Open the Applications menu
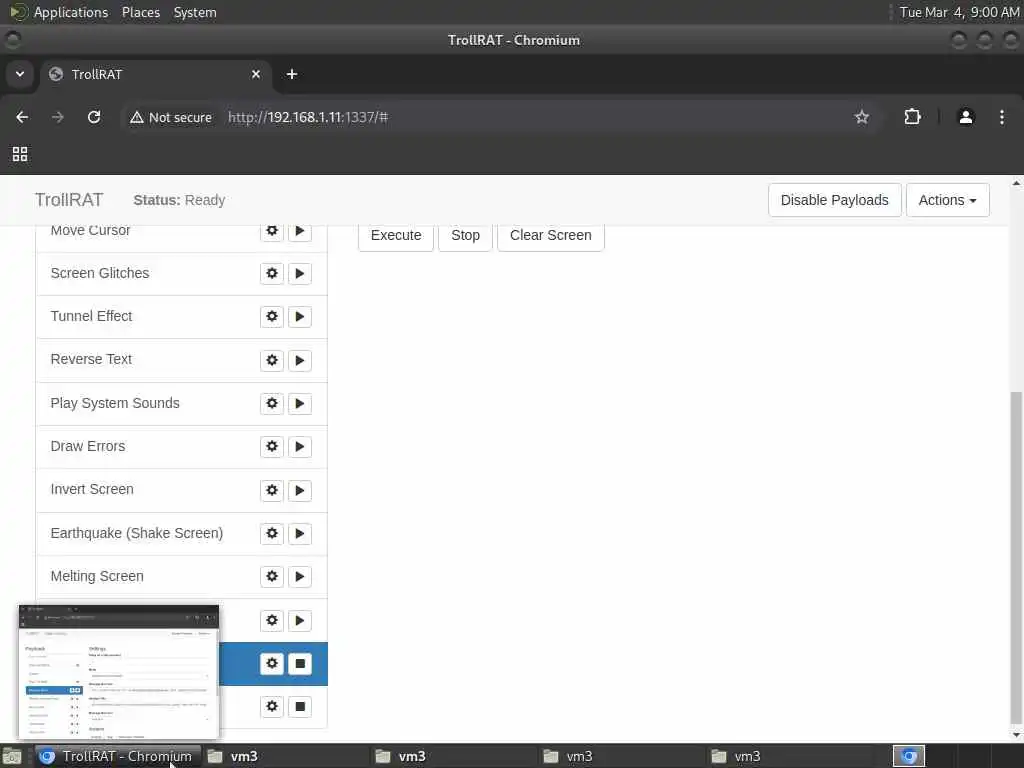The height and width of the screenshot is (768, 1024). 71,12
